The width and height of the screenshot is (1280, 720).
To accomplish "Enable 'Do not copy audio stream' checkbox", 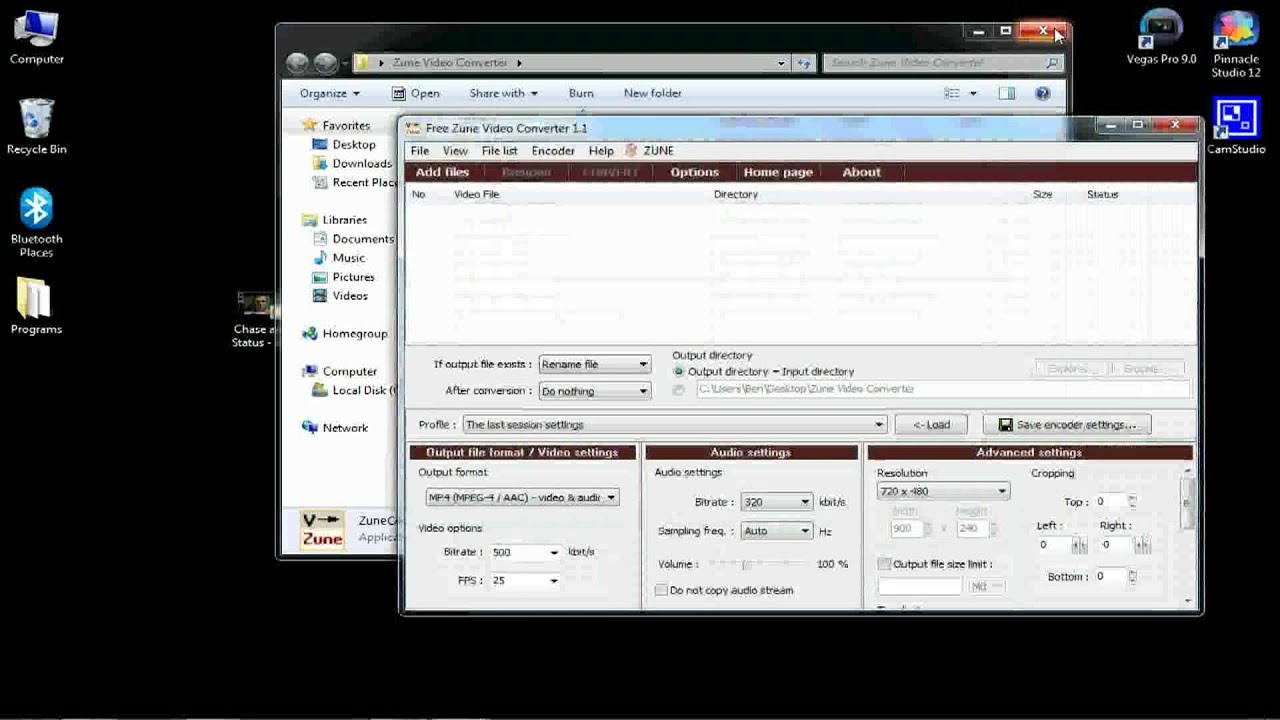I will pyautogui.click(x=661, y=590).
